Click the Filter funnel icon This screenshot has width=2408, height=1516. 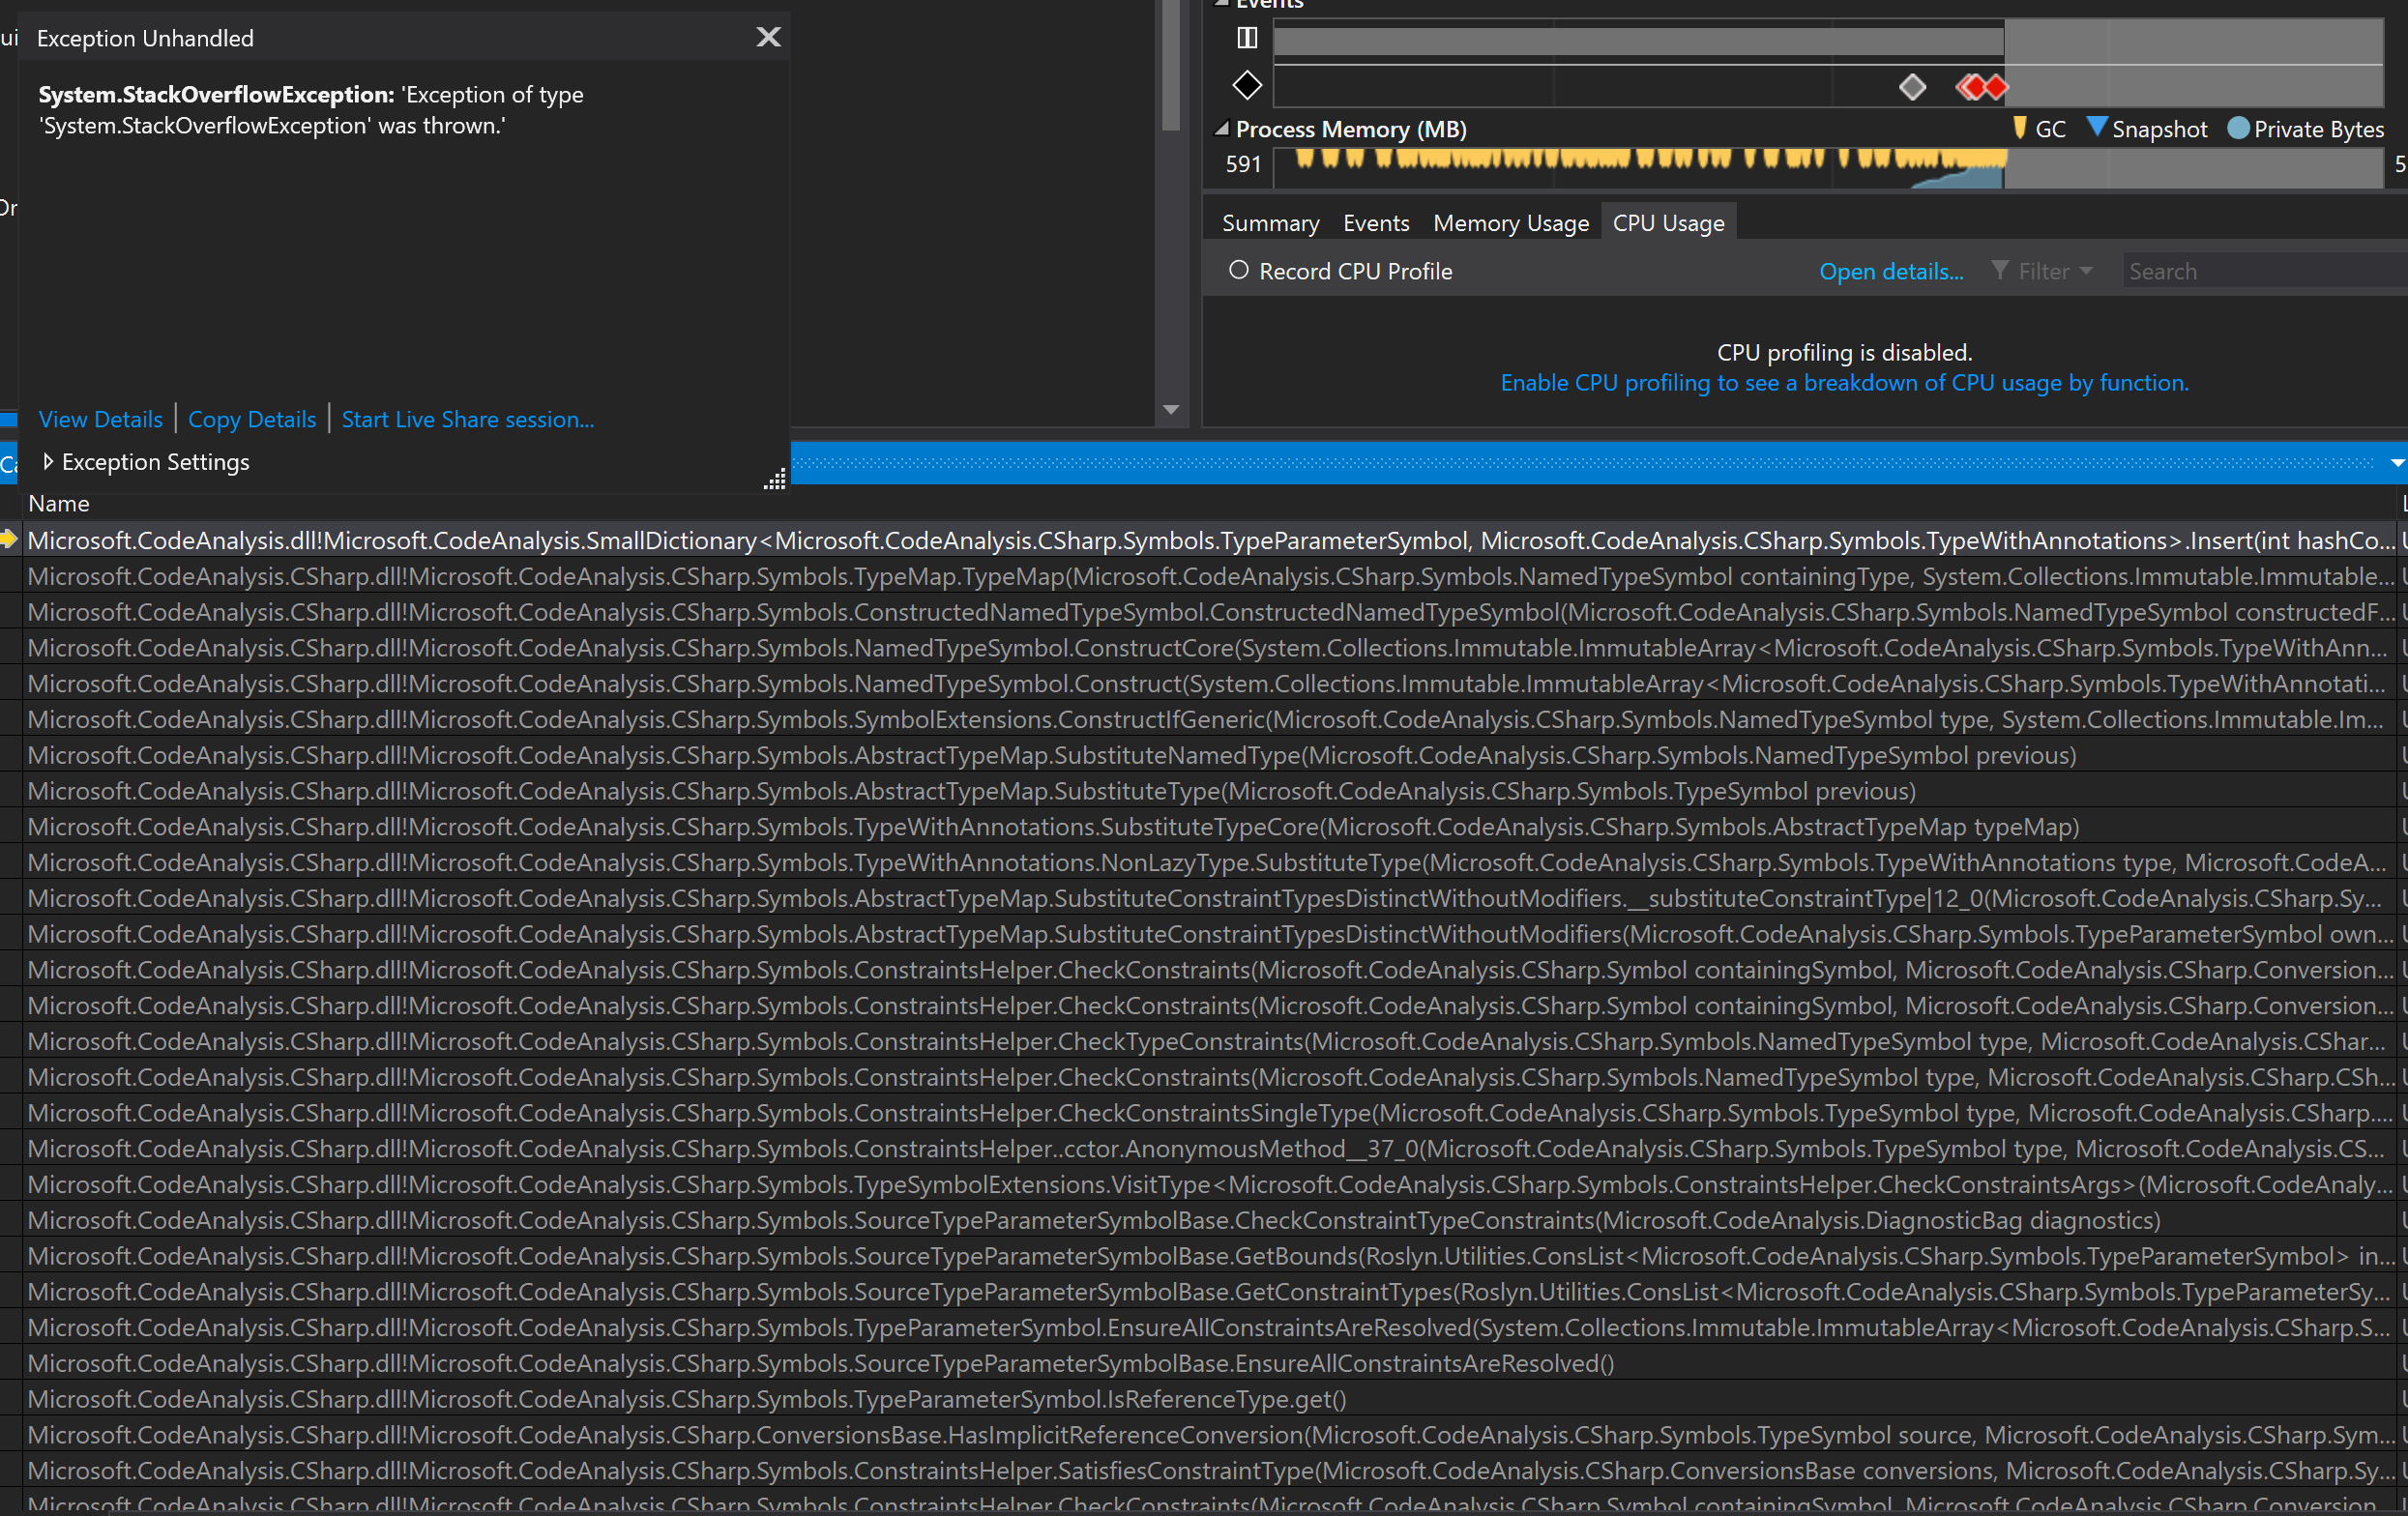1999,271
